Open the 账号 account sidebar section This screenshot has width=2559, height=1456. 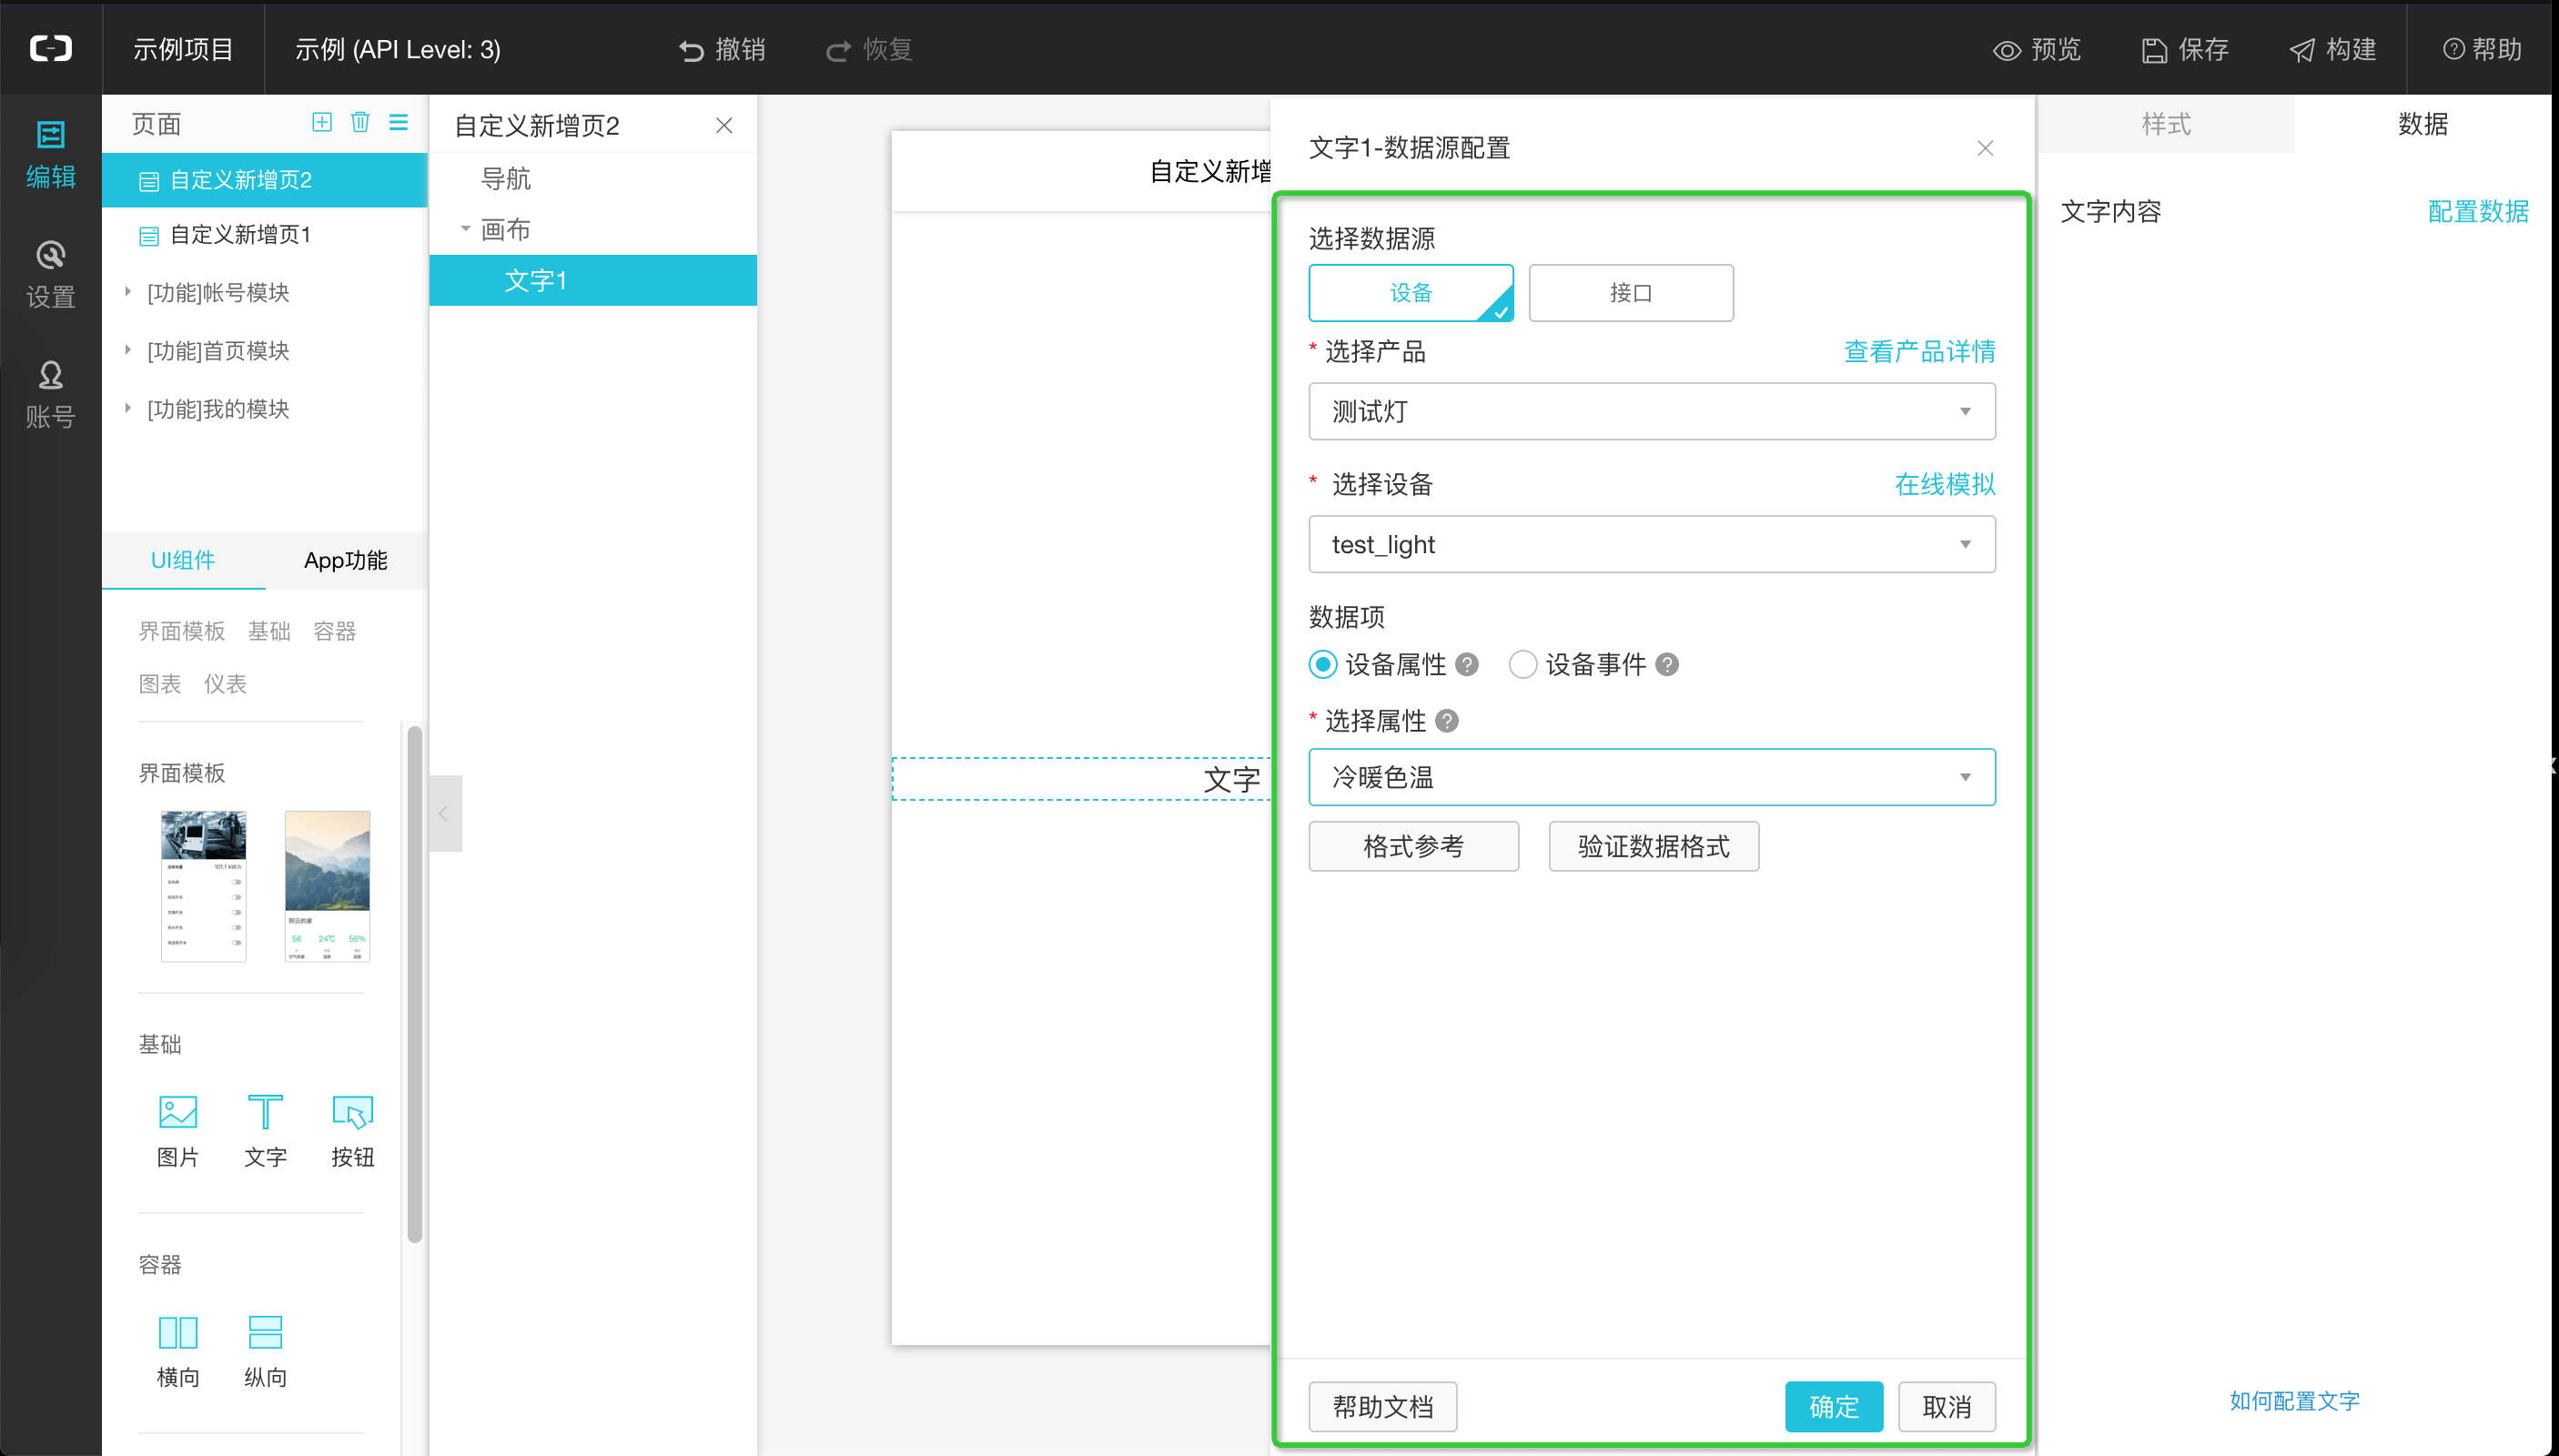point(50,395)
